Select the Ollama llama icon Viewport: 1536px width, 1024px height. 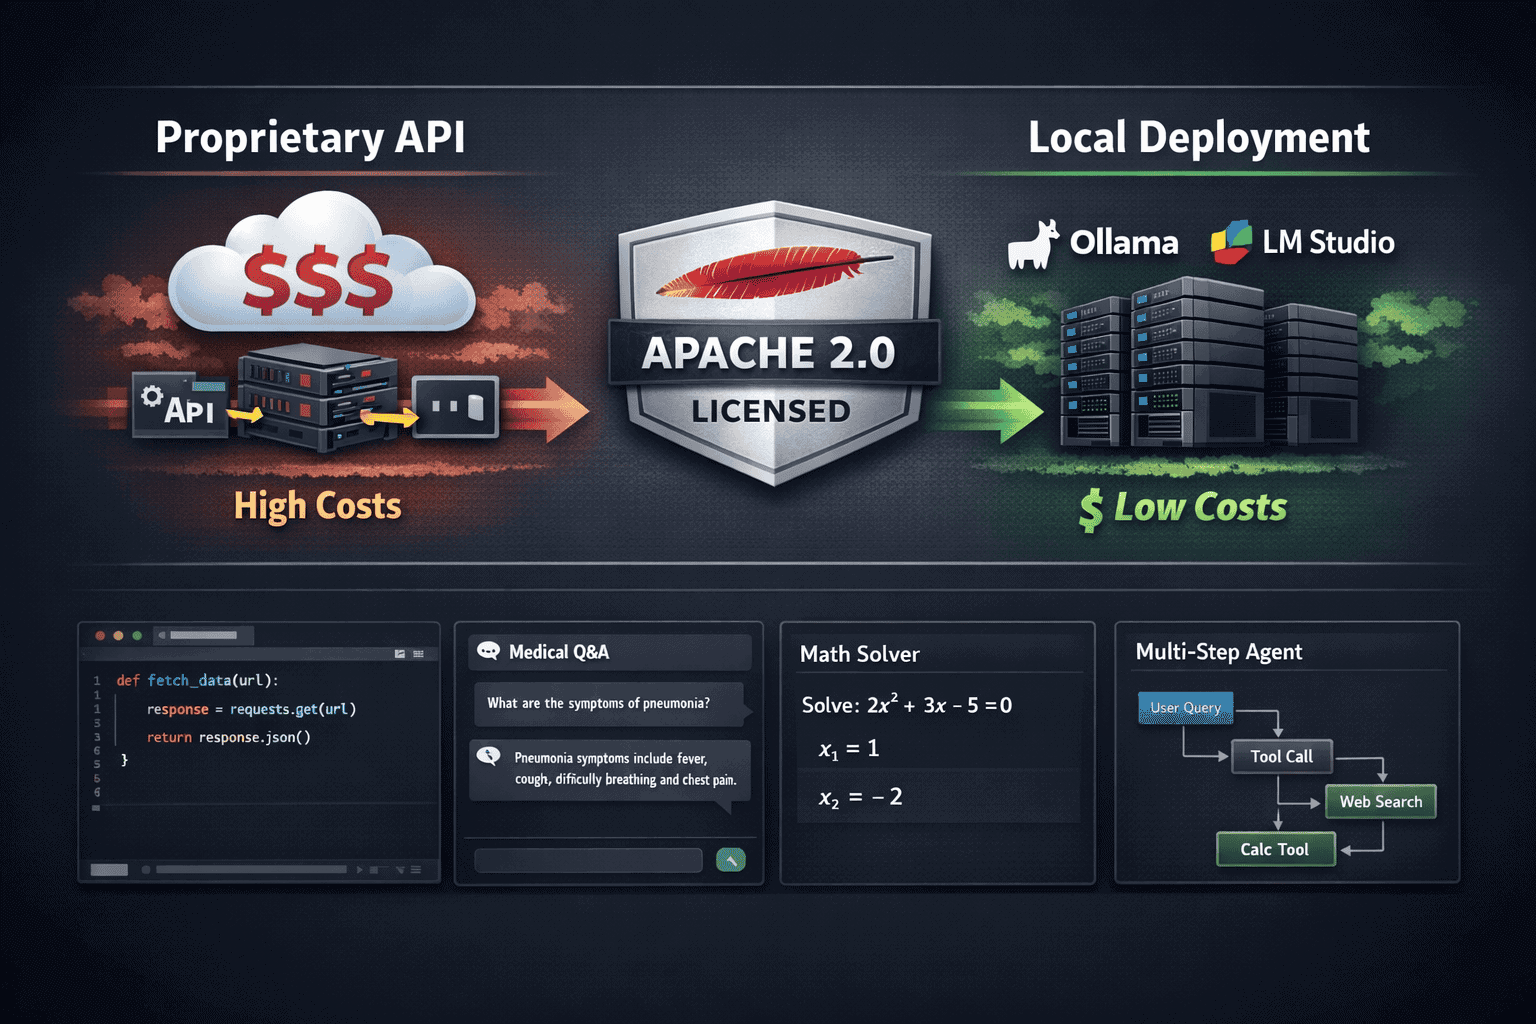[1036, 243]
